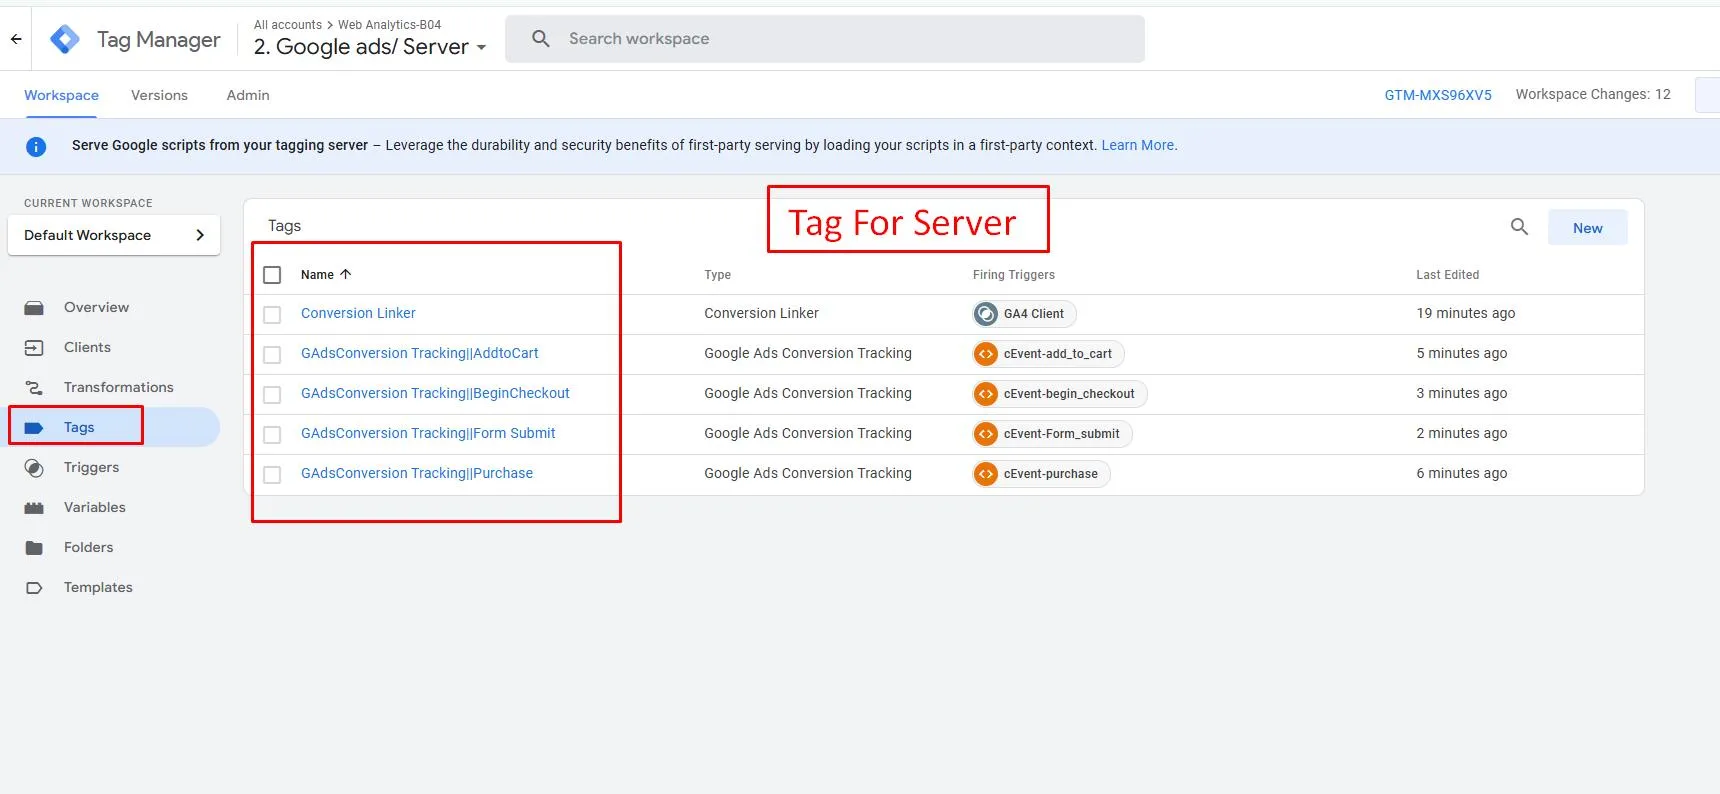Open Clients in the sidebar

coord(87,347)
